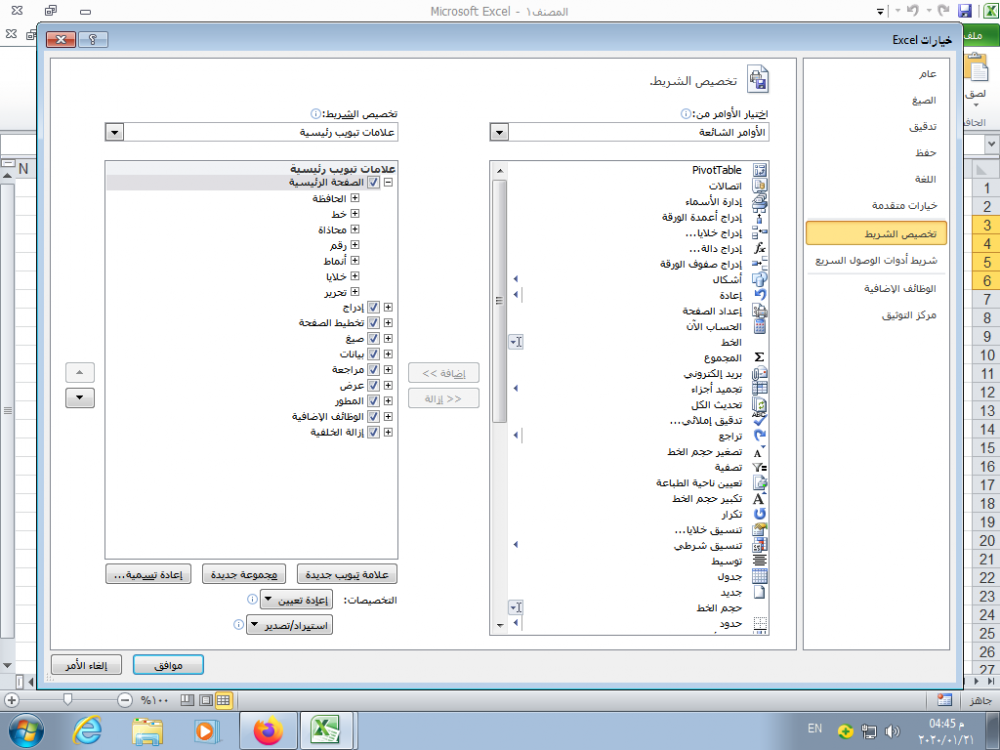Toggle the إدراج tab checkbox

click(x=373, y=307)
